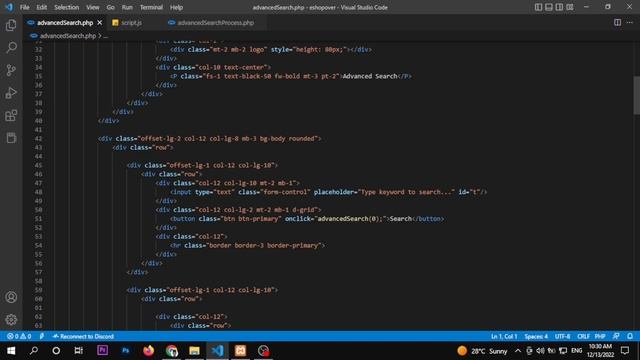The width and height of the screenshot is (640, 360).
Task: Open the Terminal menu
Action: (151, 7)
